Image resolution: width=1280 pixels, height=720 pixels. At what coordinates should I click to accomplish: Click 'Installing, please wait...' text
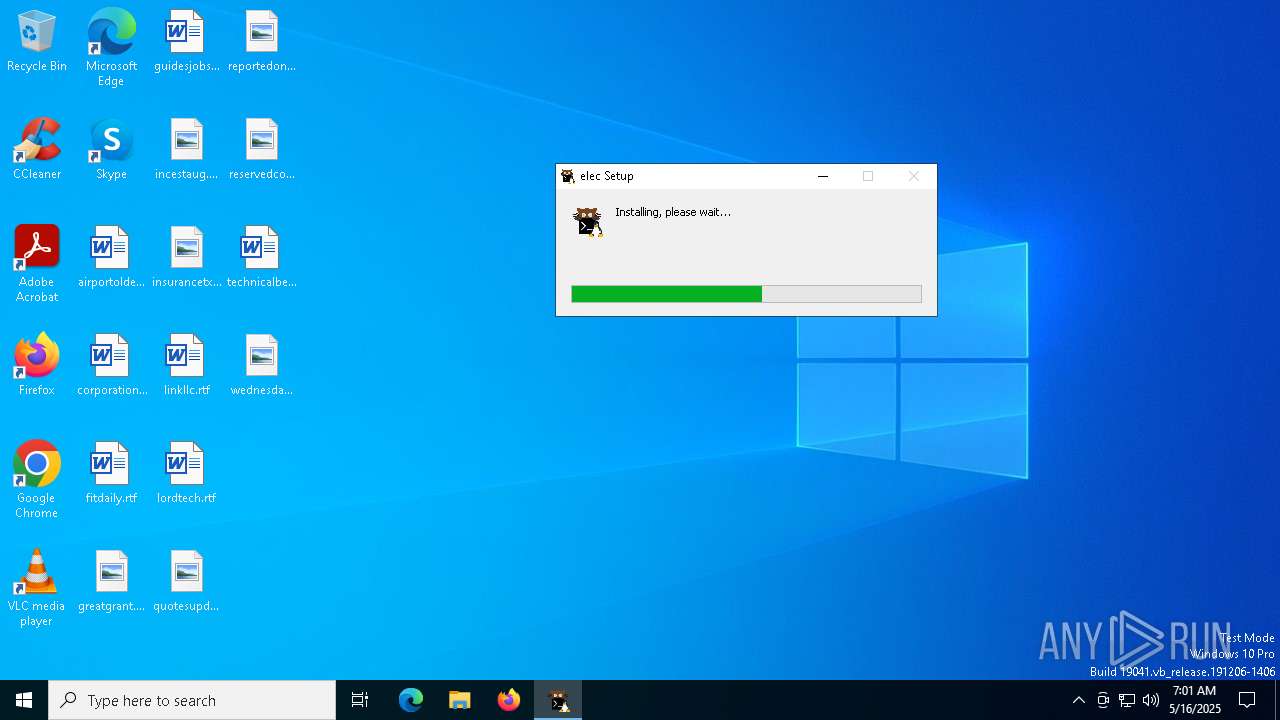coord(673,212)
